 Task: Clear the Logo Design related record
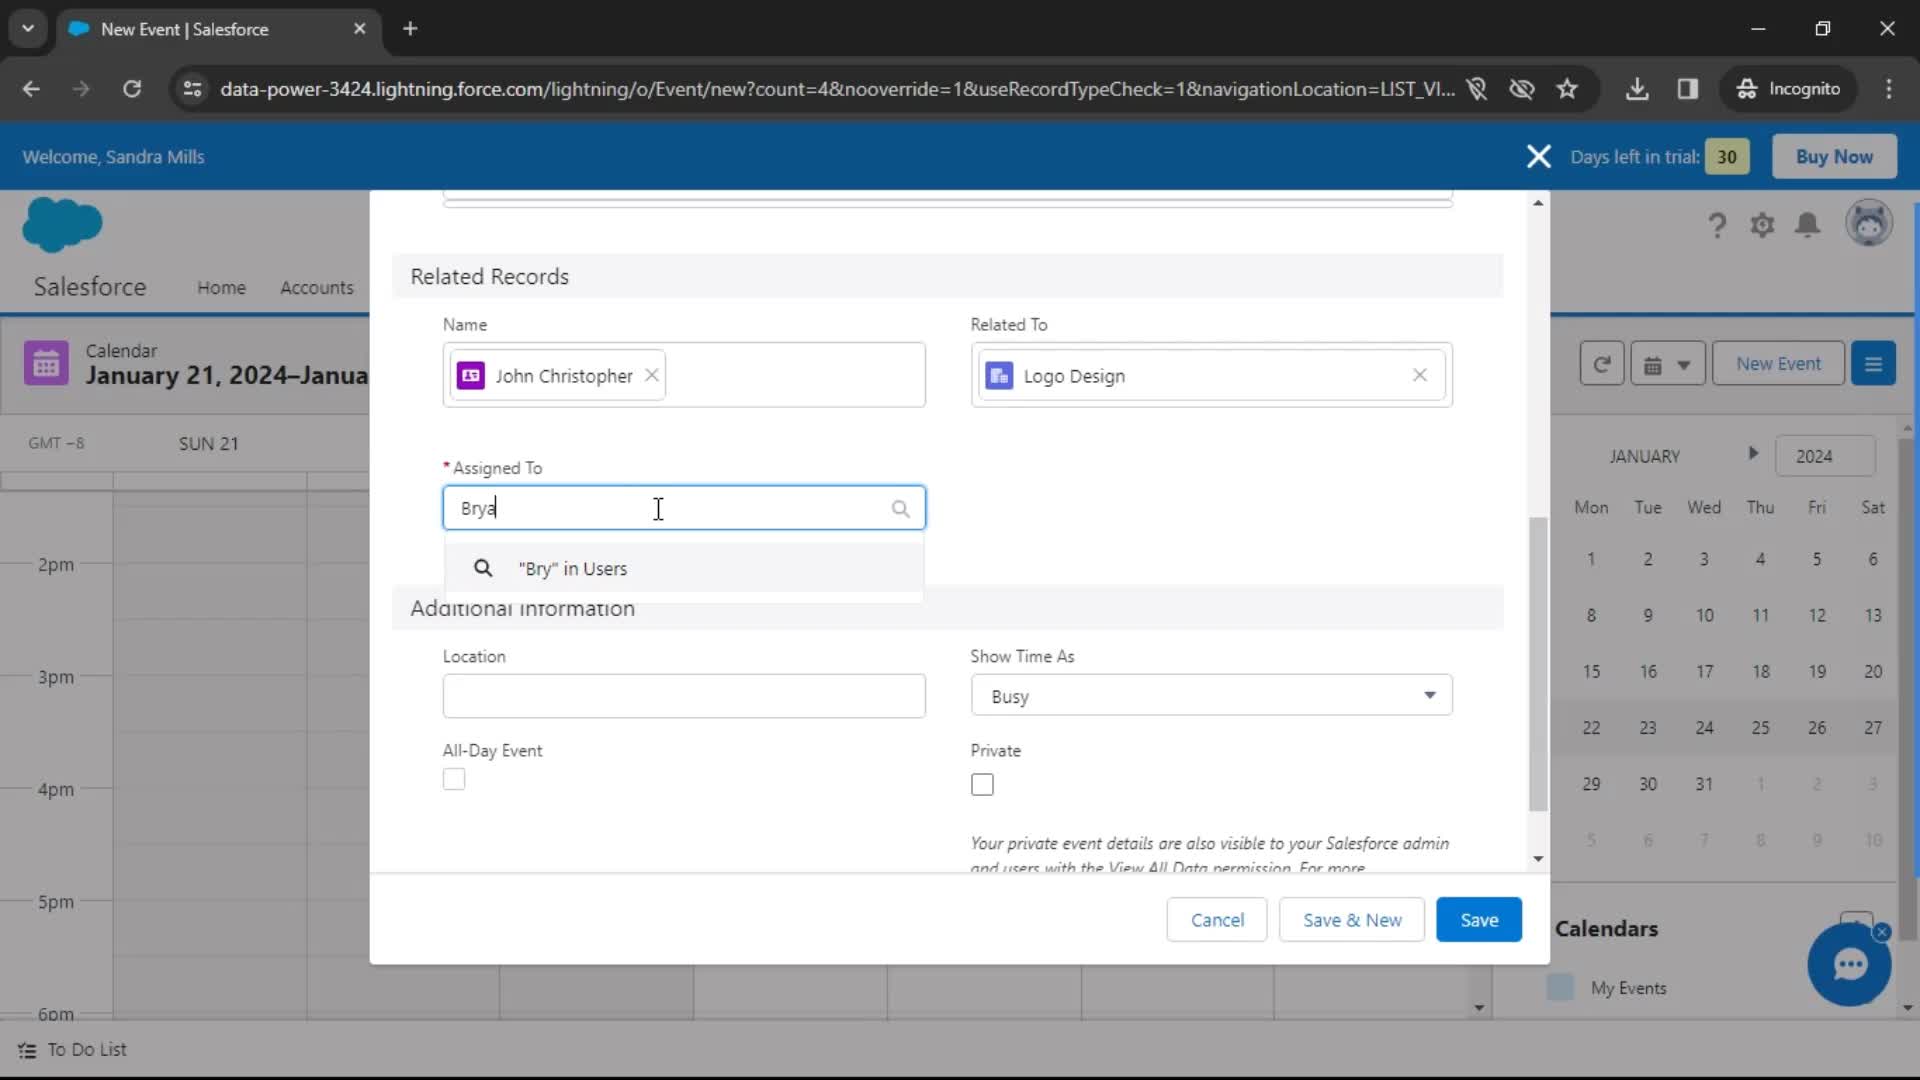(1419, 375)
